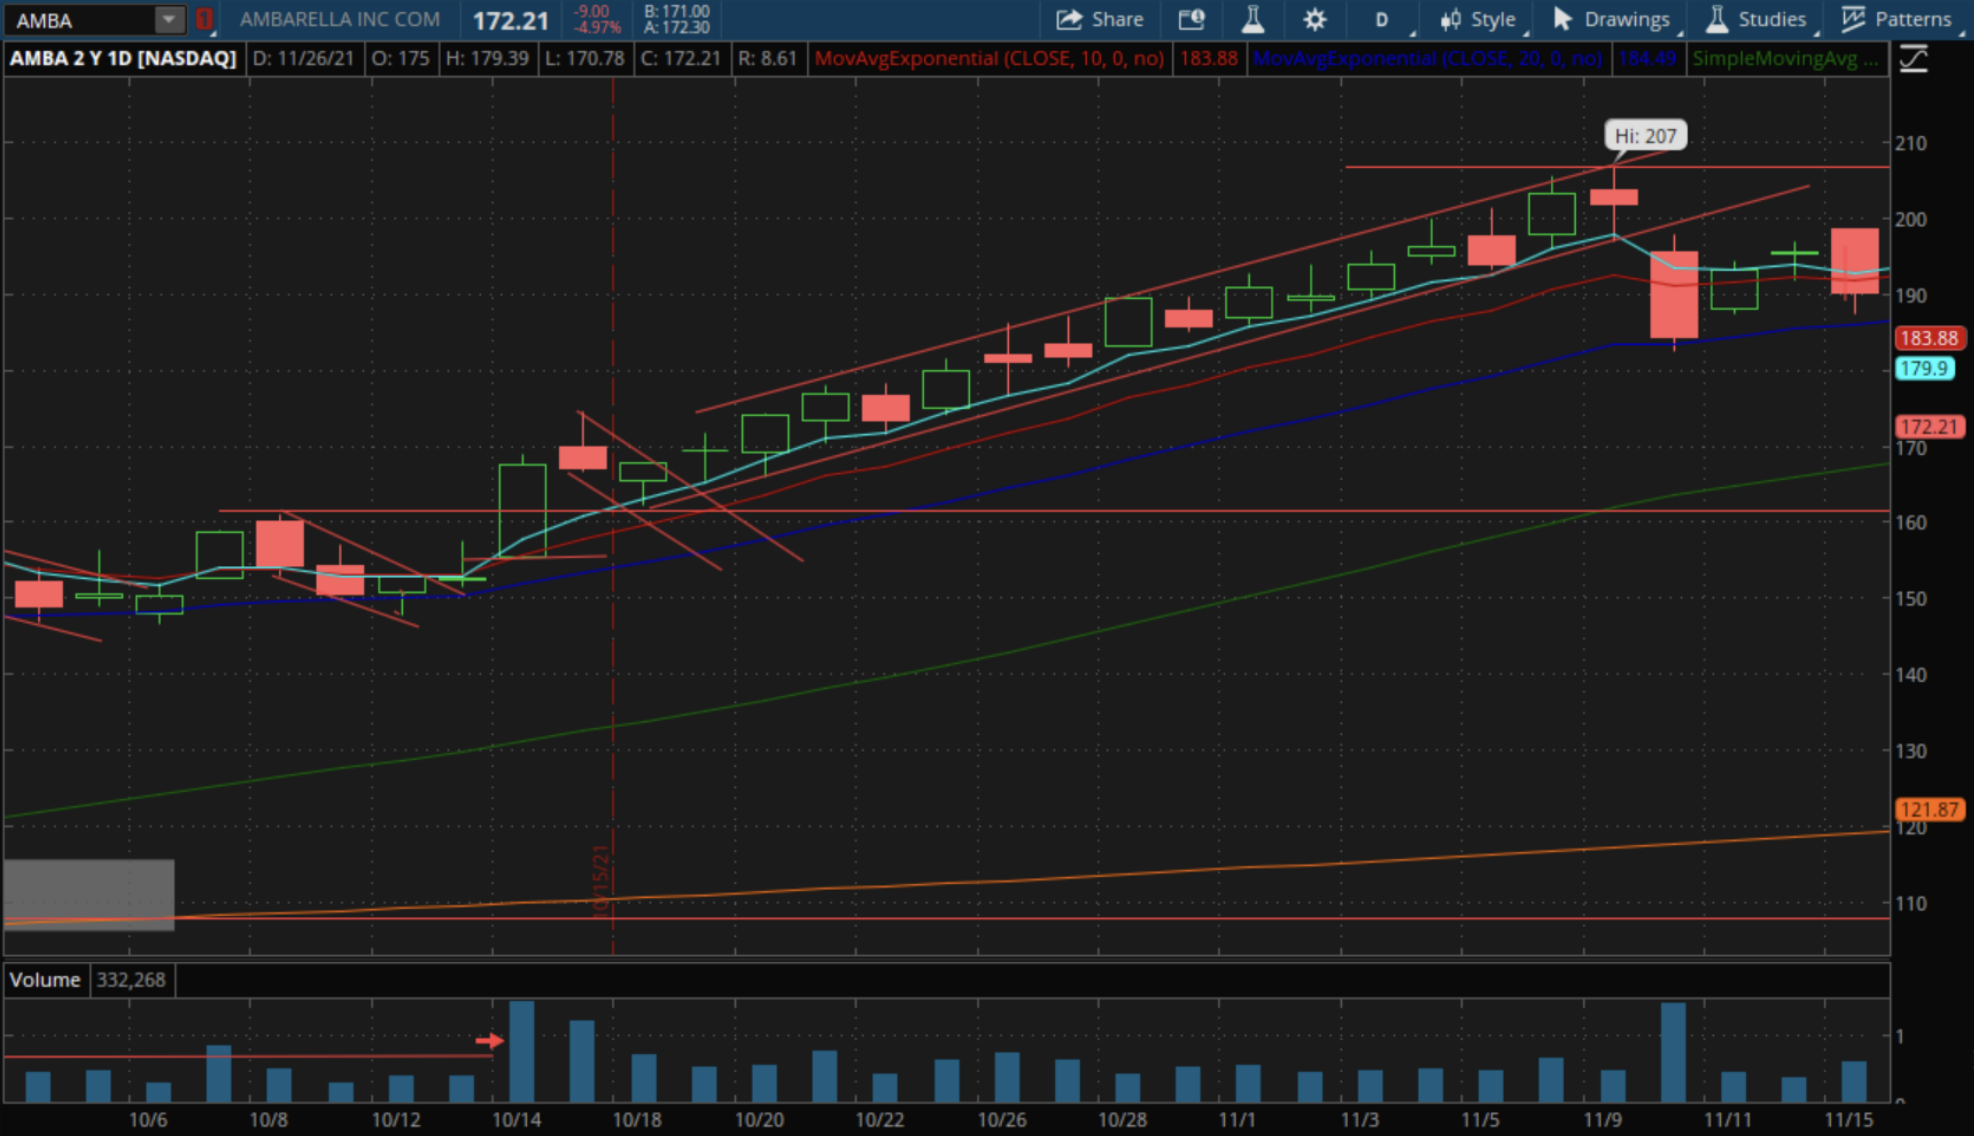
Task: Open the calendar alert icon next to Share
Action: (x=1191, y=19)
